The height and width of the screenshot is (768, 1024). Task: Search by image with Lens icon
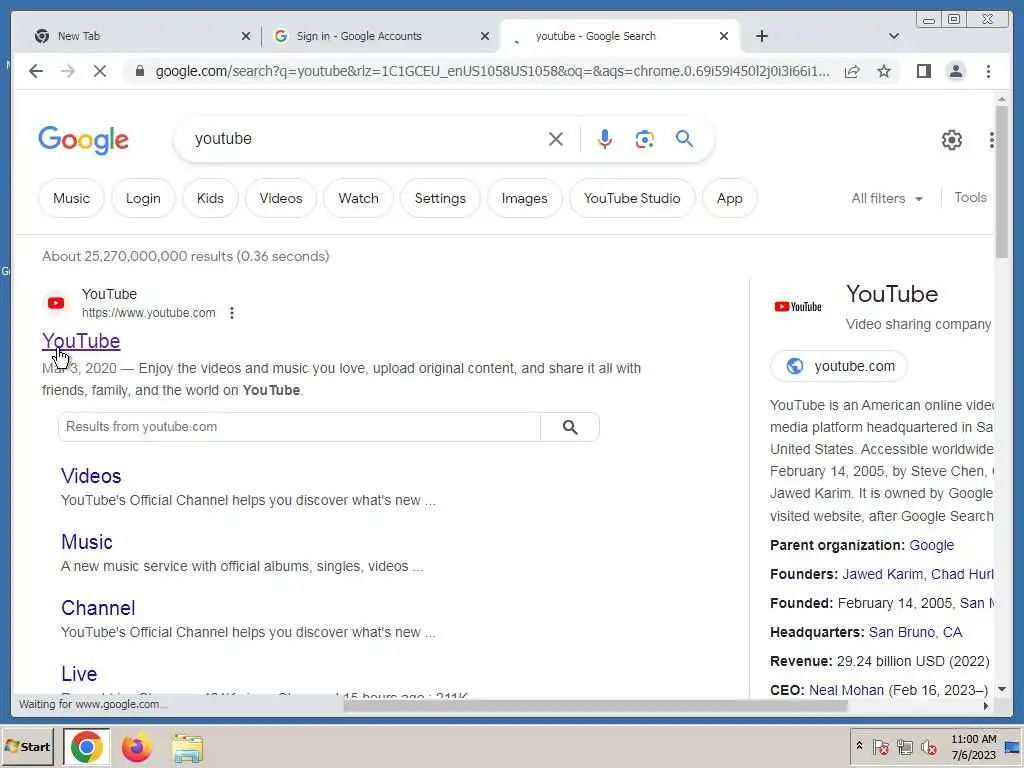coord(645,139)
